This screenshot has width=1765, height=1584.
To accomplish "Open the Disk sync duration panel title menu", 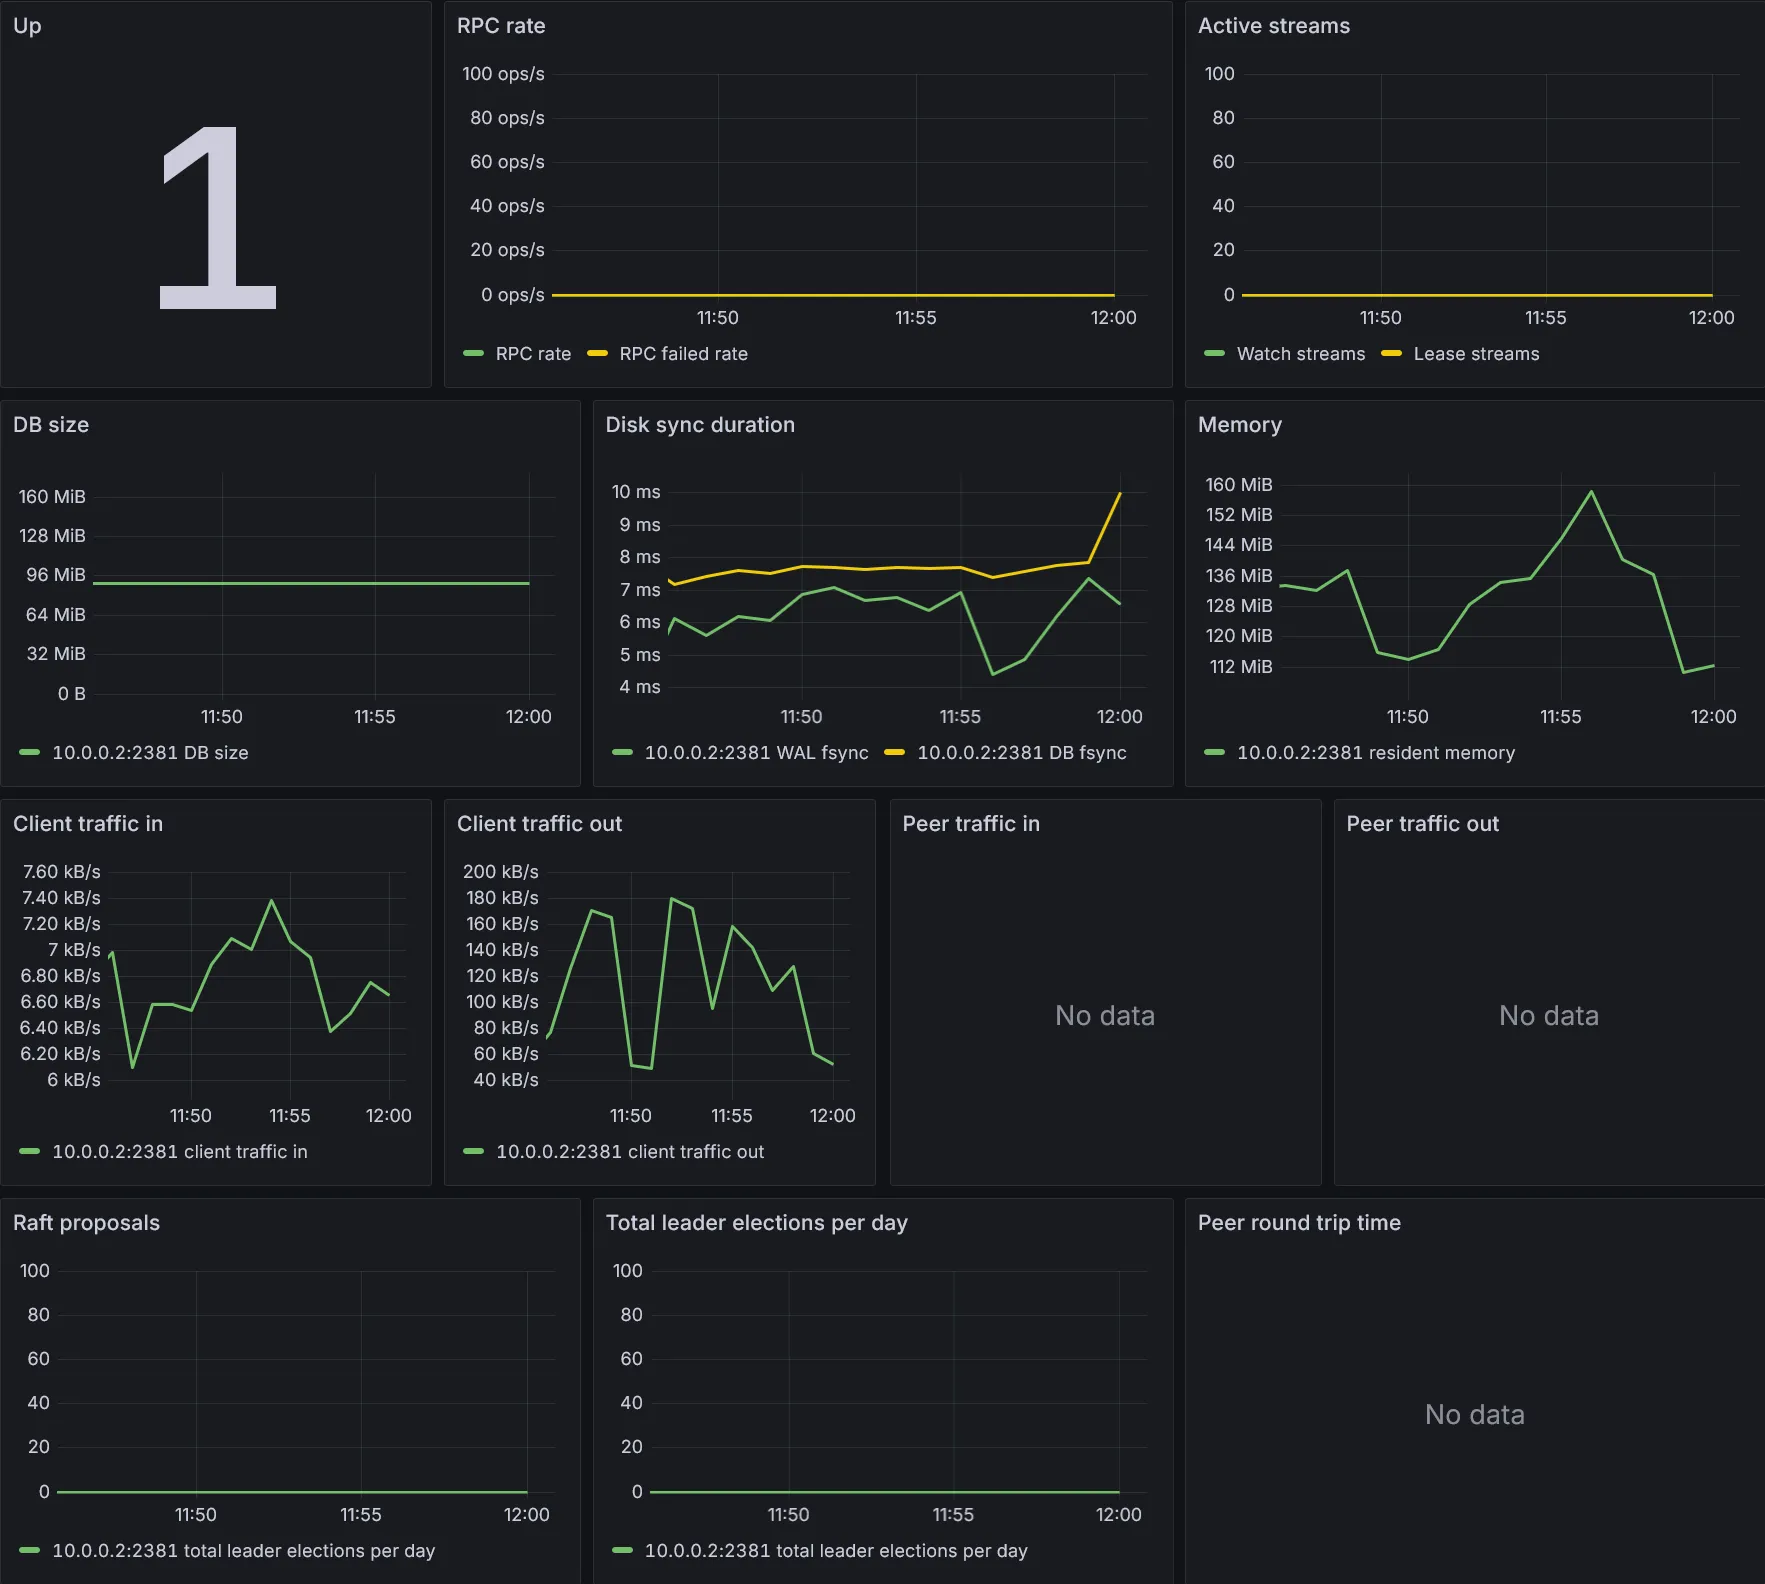I will [700, 425].
